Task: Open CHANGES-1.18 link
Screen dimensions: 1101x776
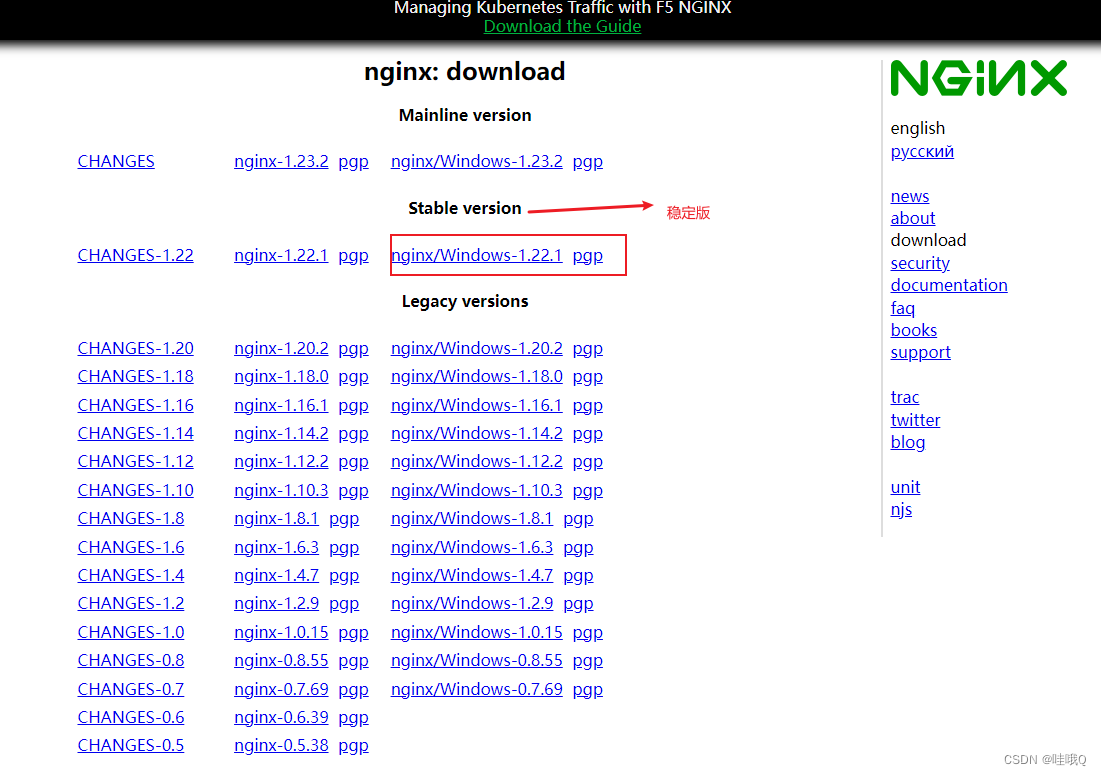Action: 136,376
